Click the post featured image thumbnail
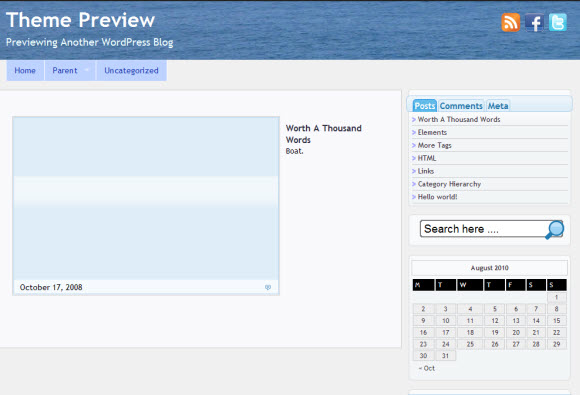 (x=146, y=198)
